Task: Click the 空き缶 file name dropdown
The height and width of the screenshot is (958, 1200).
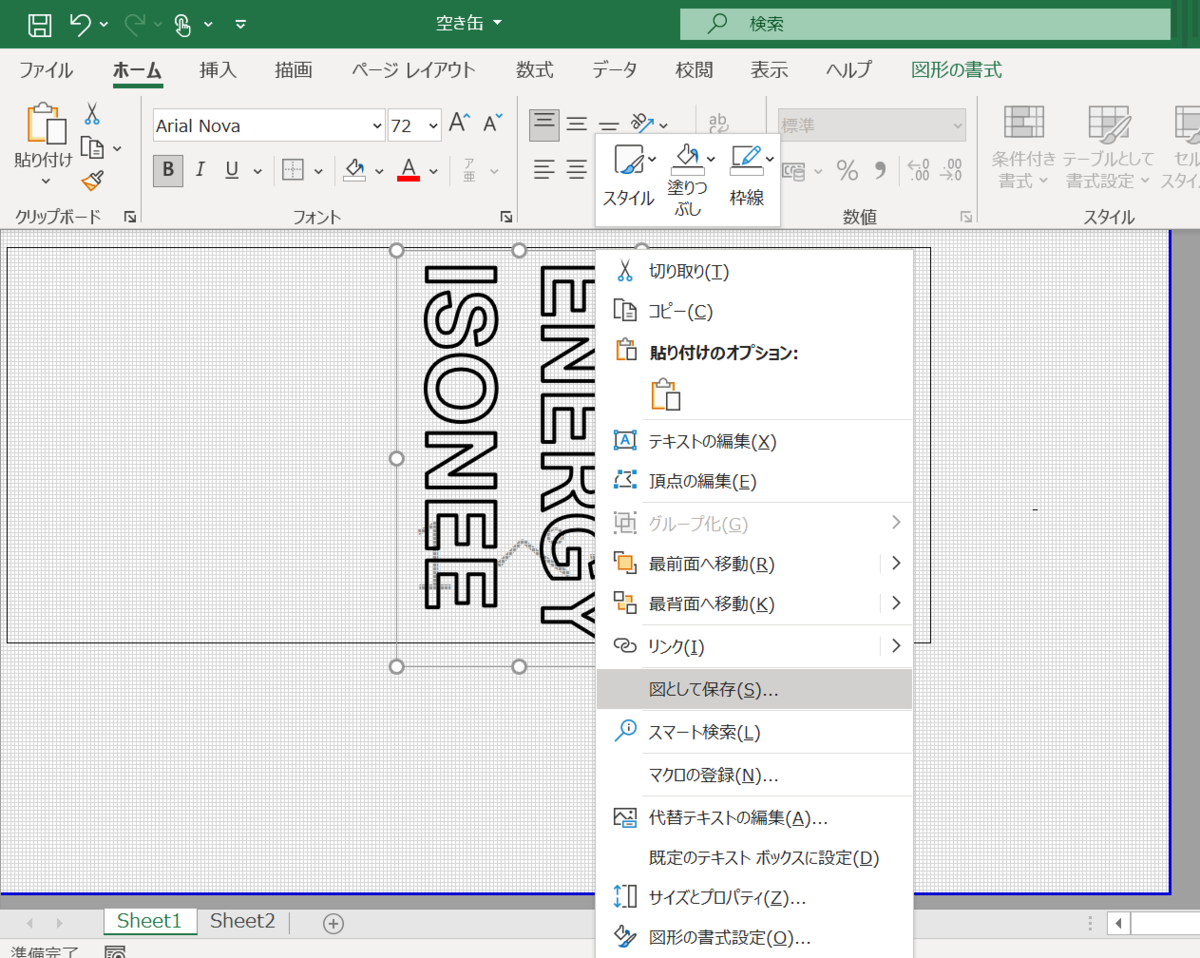Action: click(x=470, y=23)
